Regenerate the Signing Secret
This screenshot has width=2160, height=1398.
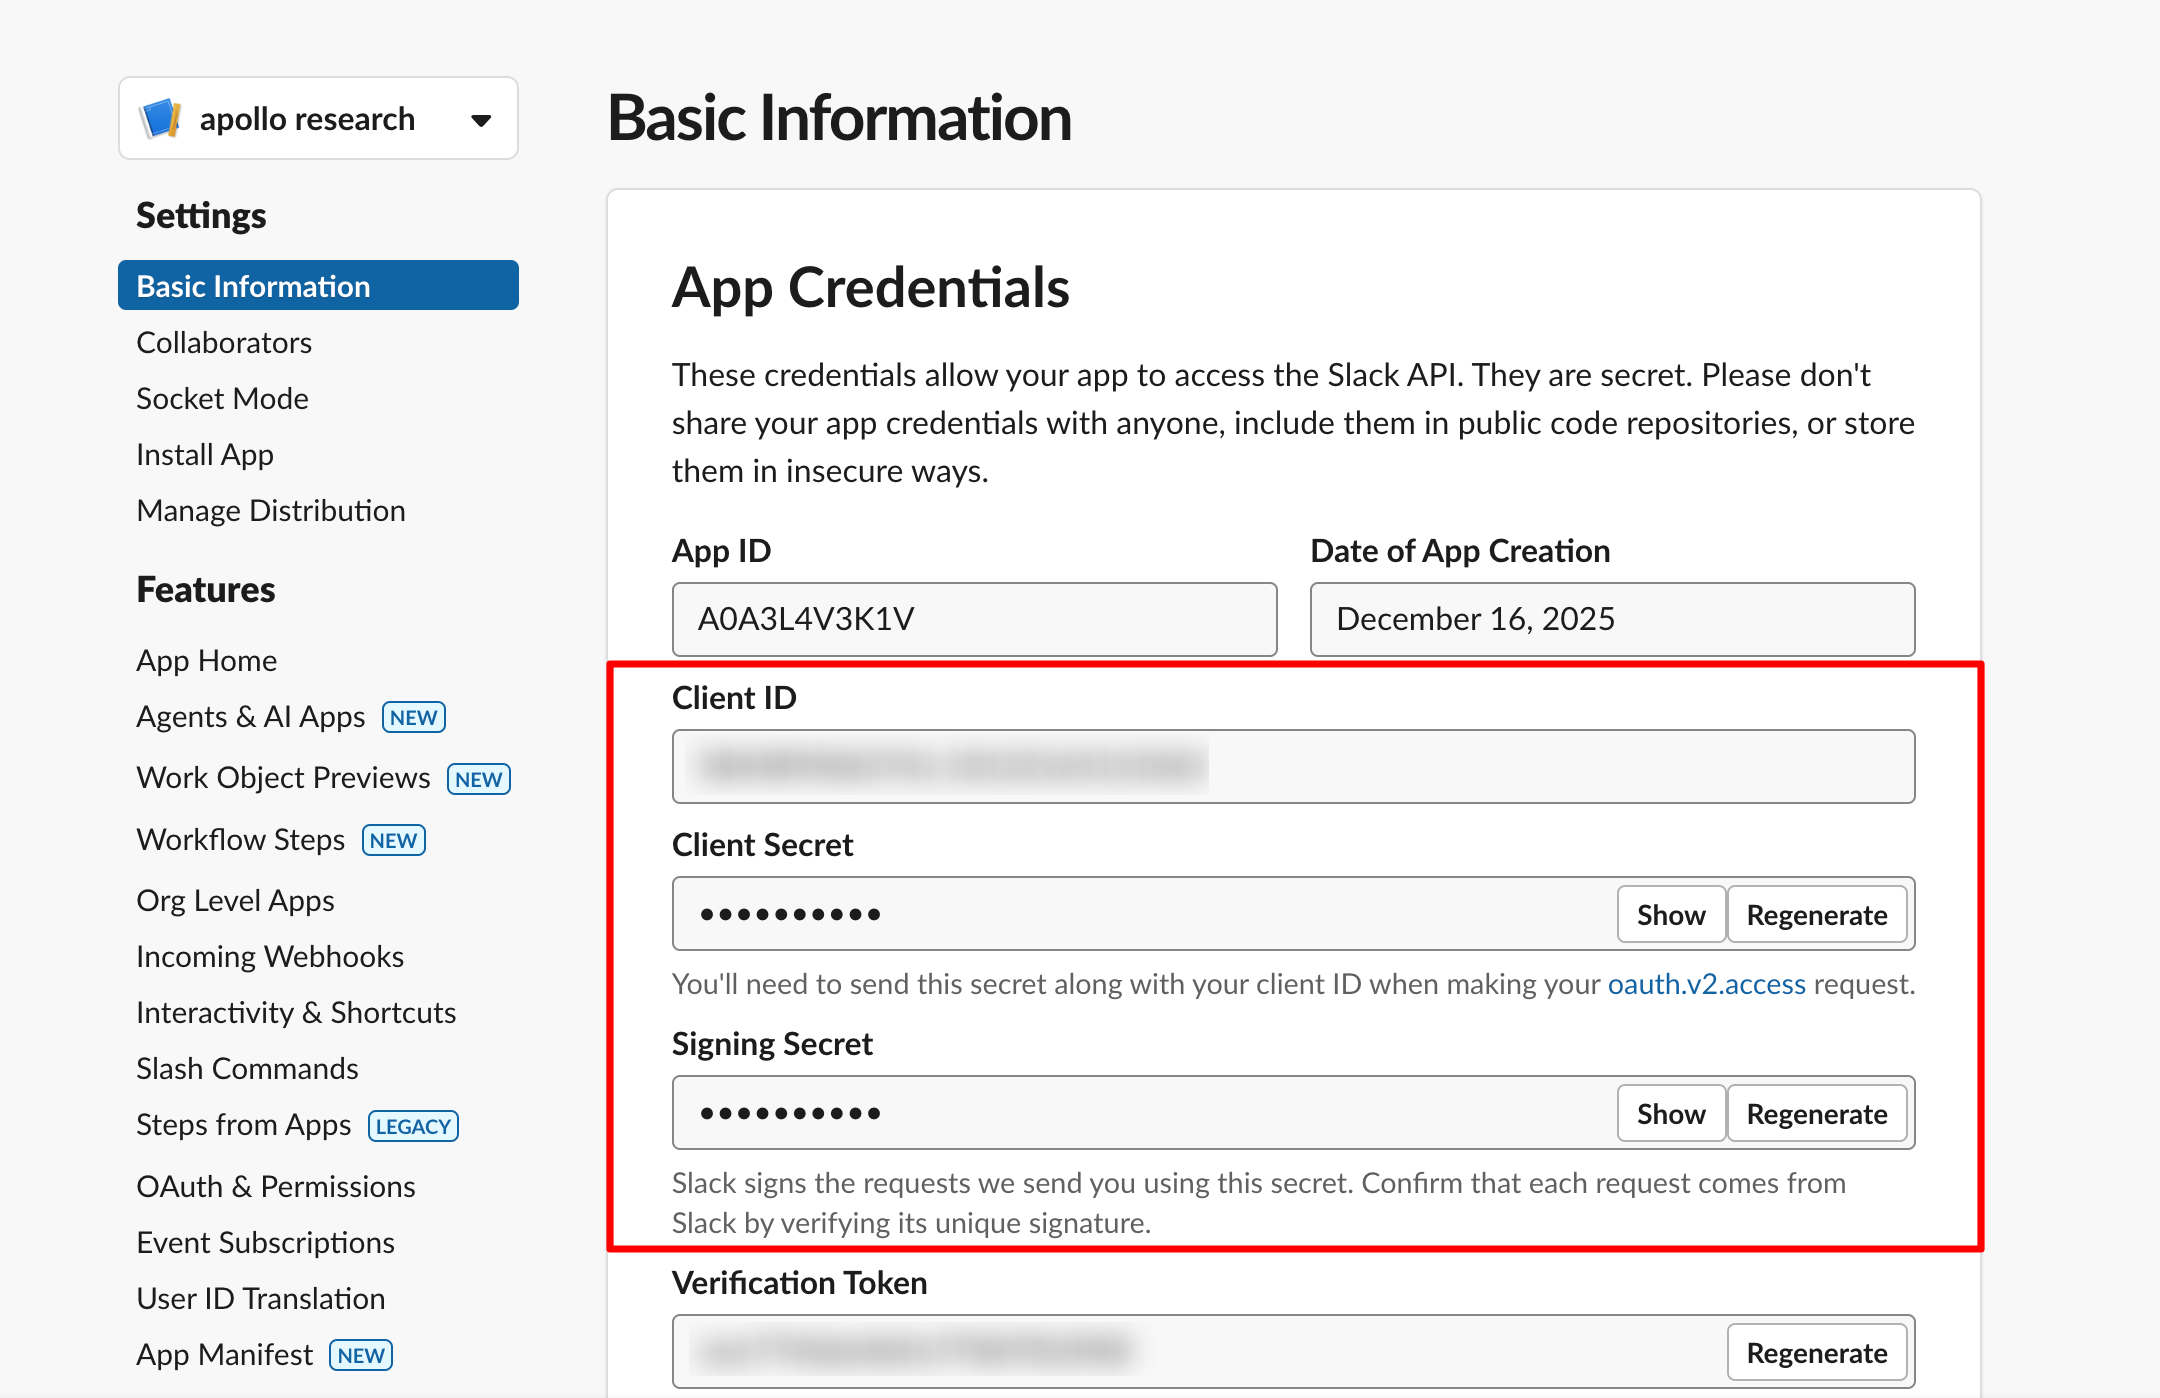(x=1817, y=1113)
